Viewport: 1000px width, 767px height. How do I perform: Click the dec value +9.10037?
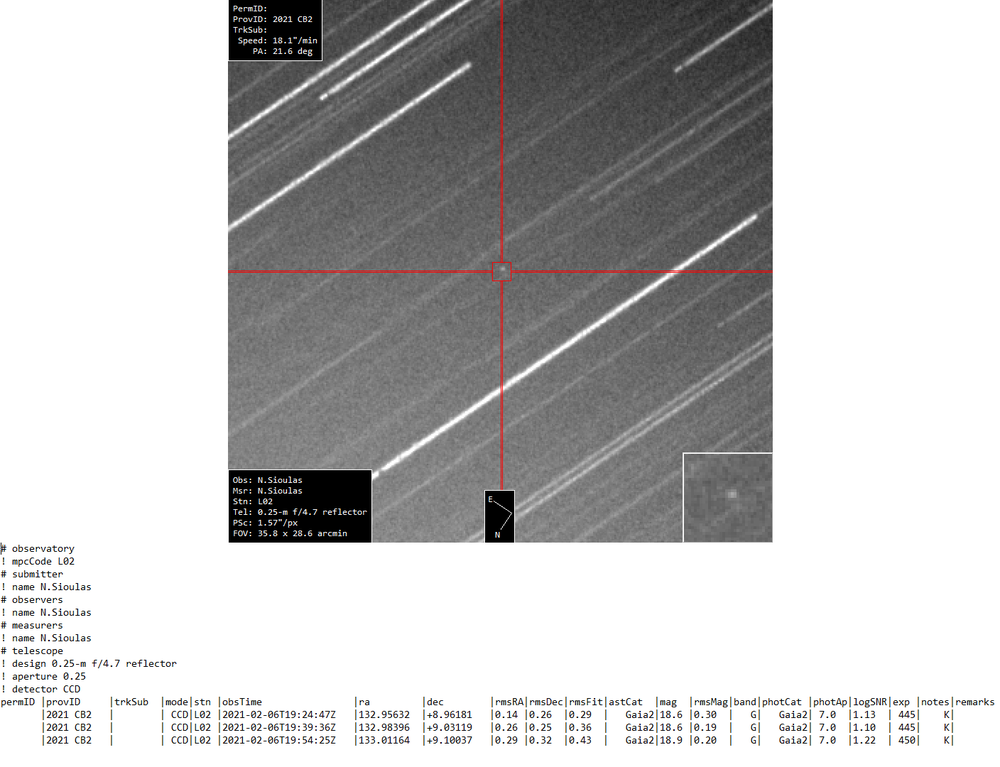pos(449,741)
